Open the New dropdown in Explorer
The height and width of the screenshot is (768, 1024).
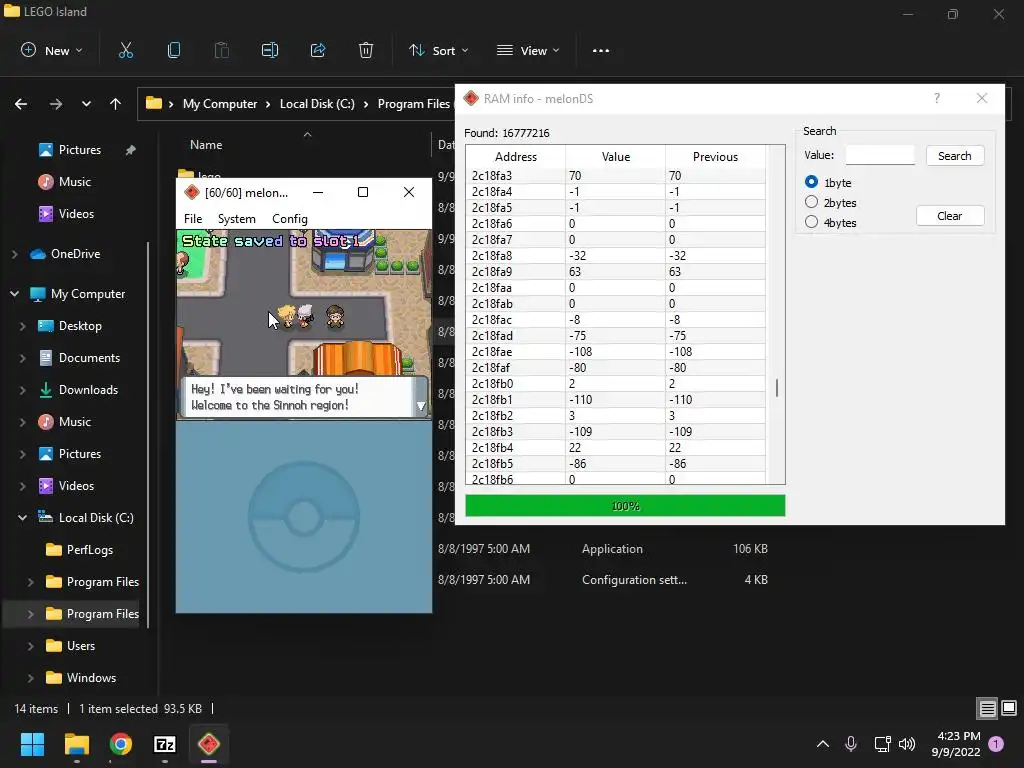pos(52,50)
